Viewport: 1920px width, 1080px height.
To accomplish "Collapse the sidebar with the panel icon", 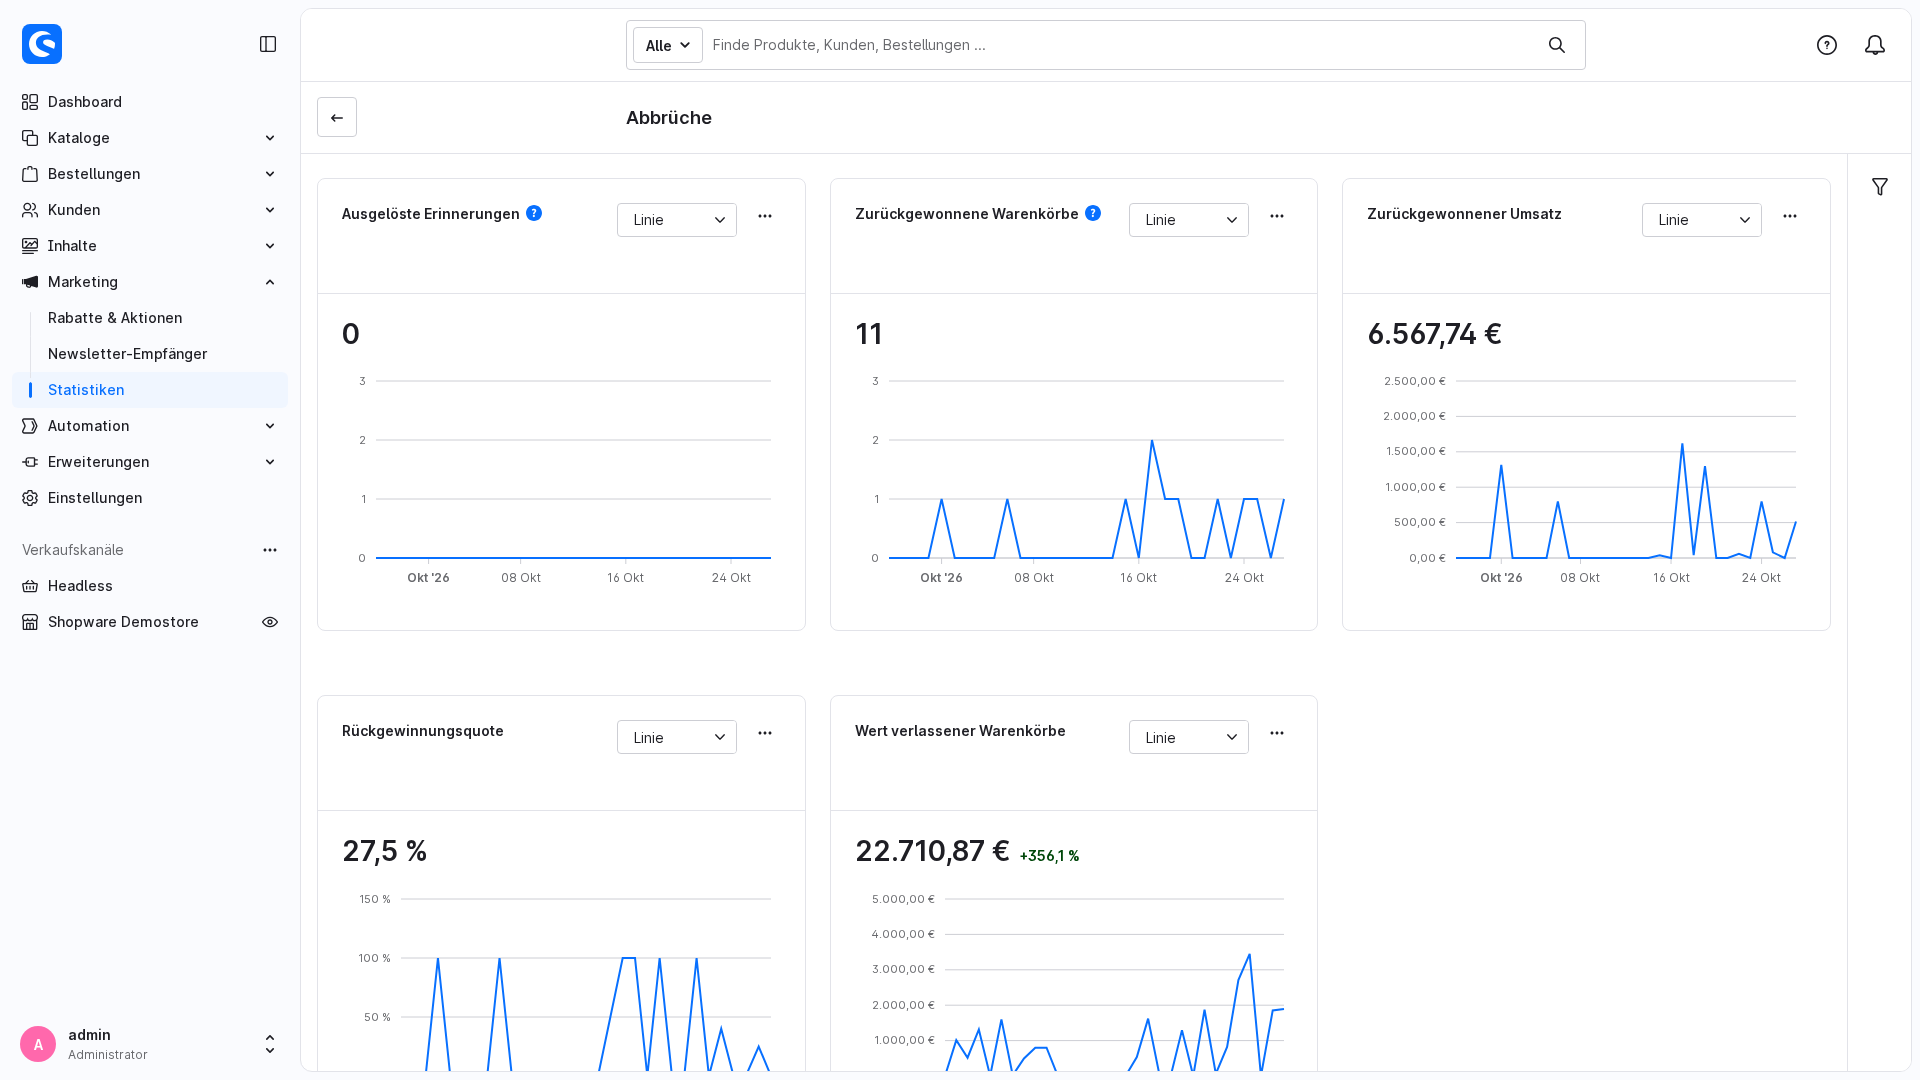I will [268, 44].
